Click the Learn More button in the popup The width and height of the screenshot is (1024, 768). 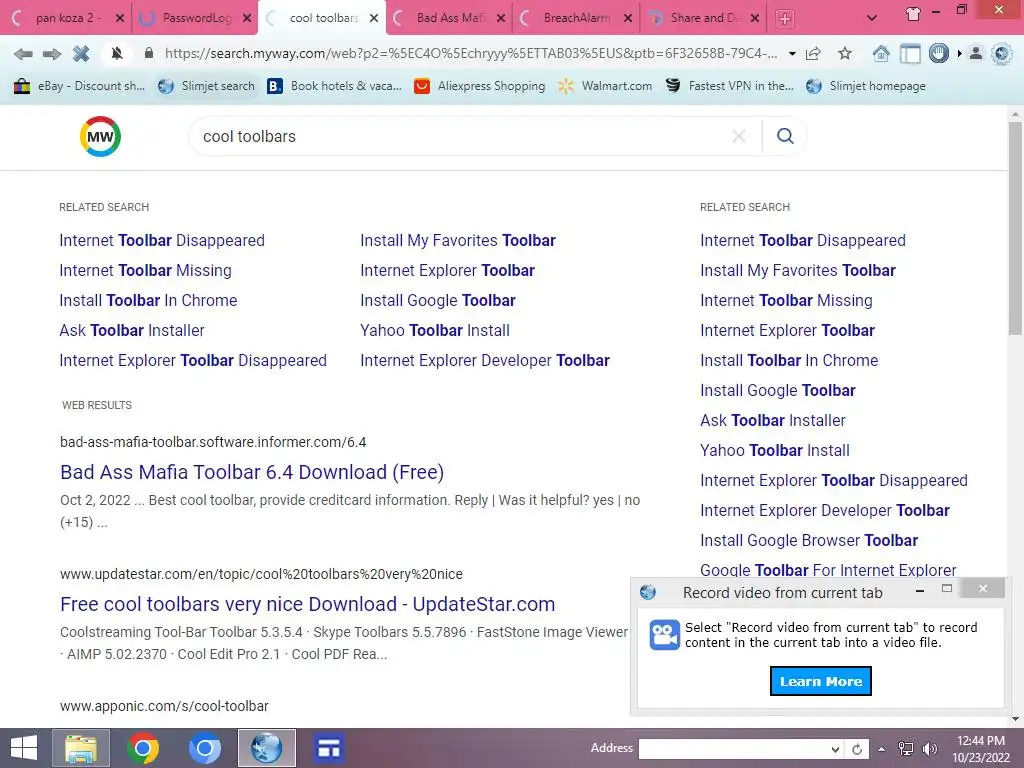(x=821, y=681)
